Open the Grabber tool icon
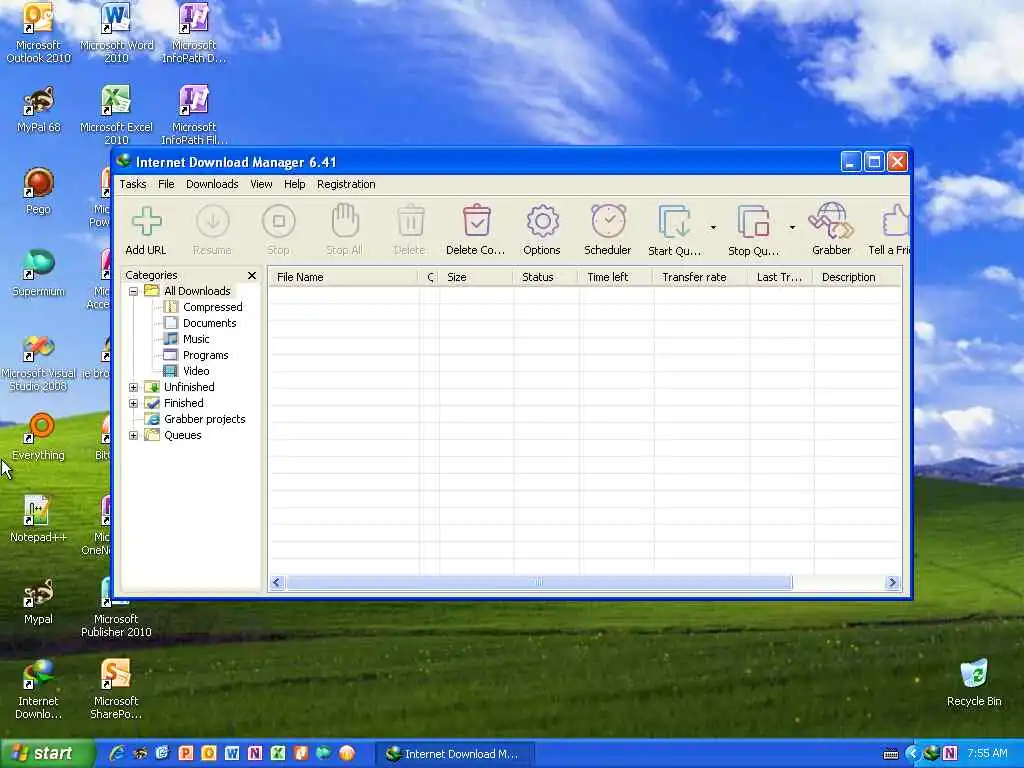This screenshot has width=1024, height=768. [x=831, y=221]
